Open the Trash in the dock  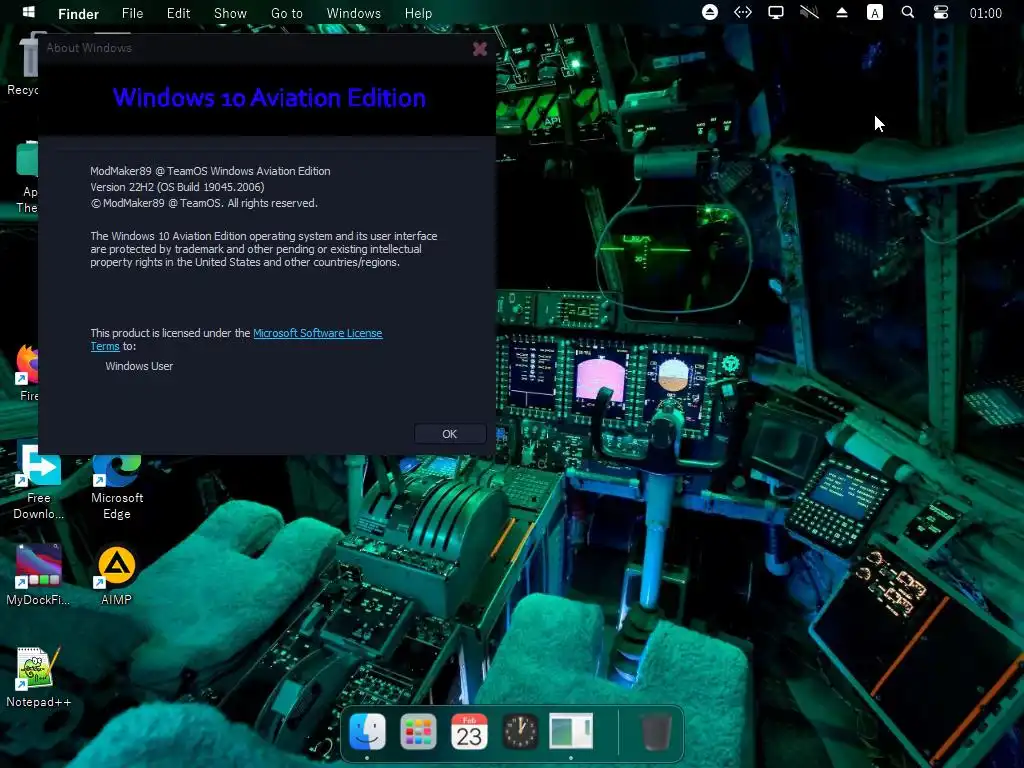656,731
